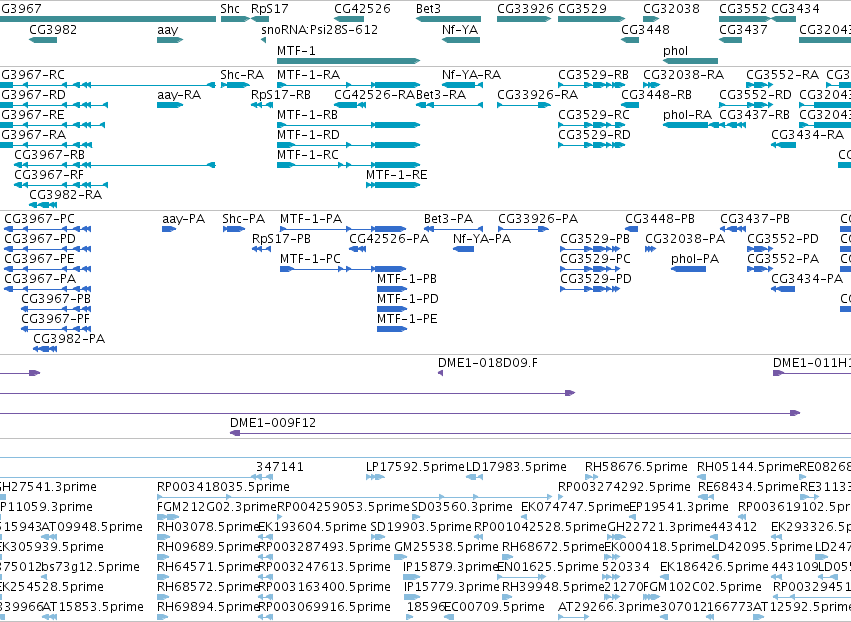Open the aay-RA transcript label

point(179,95)
